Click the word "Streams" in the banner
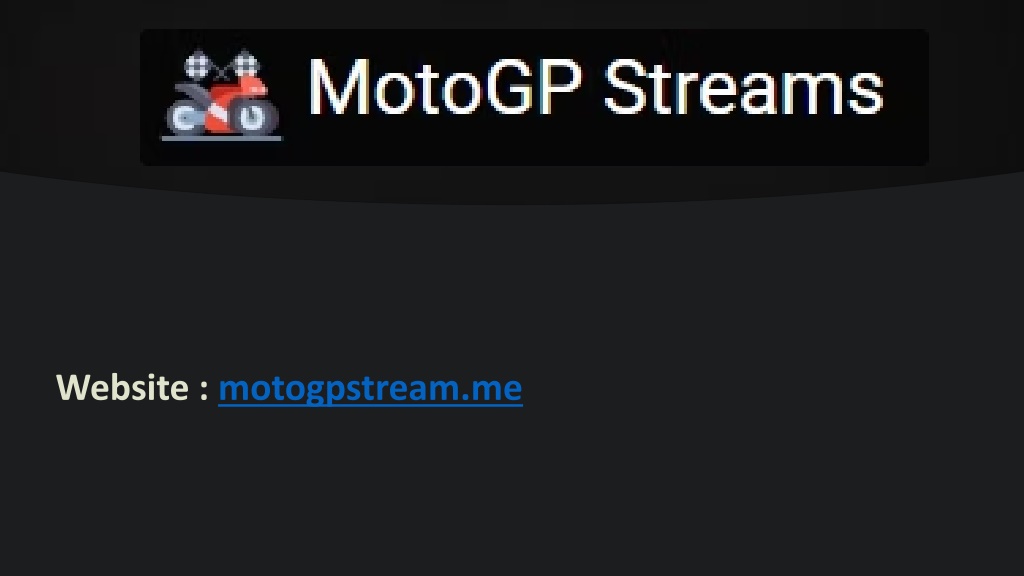Viewport: 1024px width, 576px height. 743,87
